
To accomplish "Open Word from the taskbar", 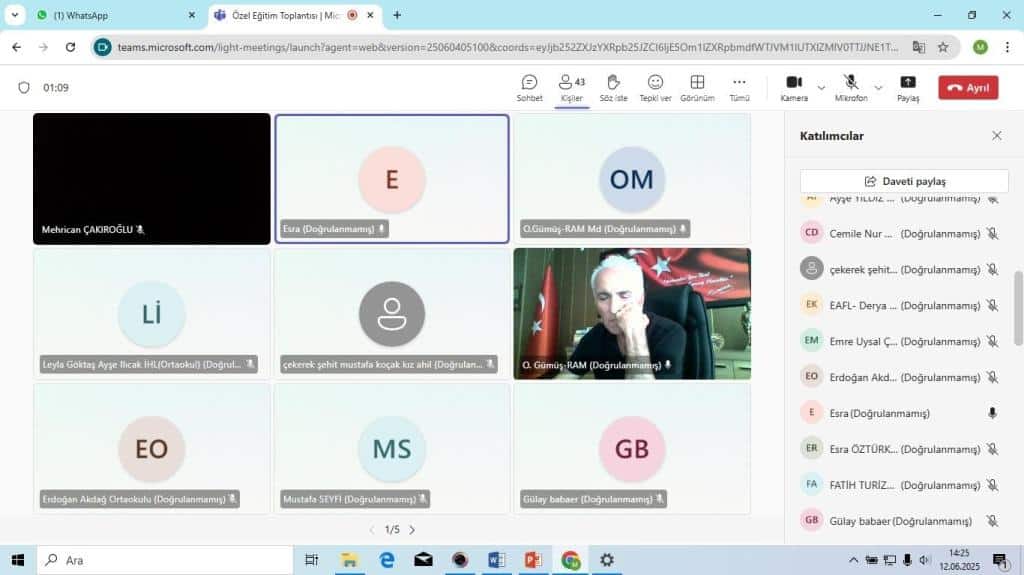I will 496,560.
